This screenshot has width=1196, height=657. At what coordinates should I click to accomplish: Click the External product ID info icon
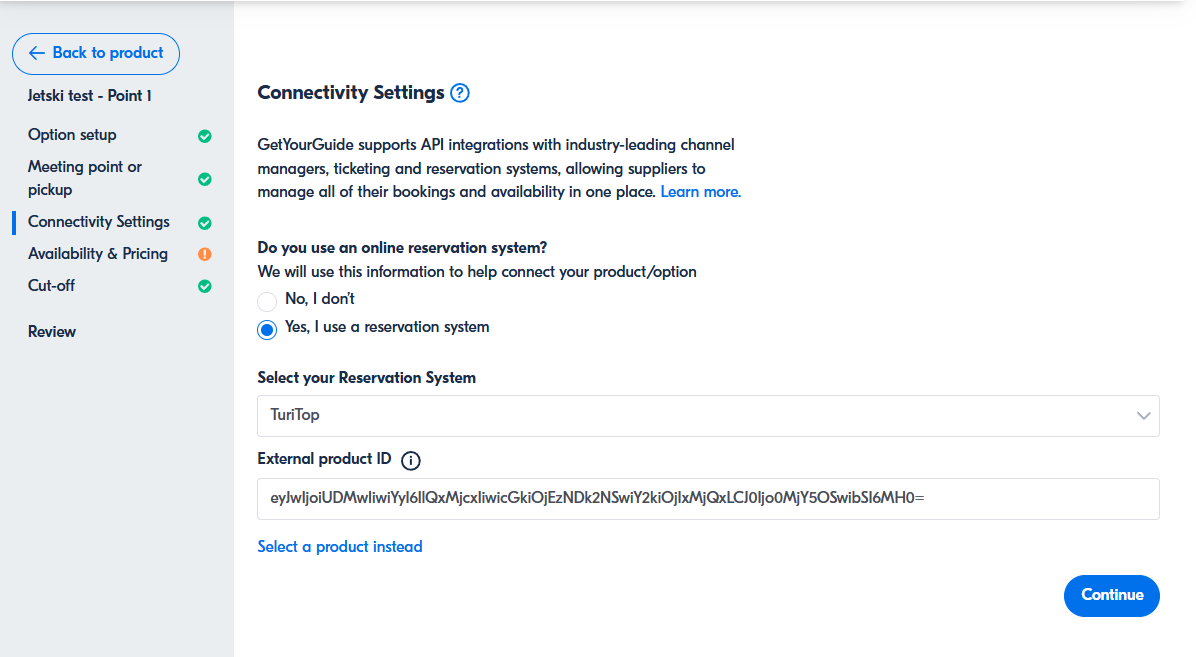click(411, 460)
